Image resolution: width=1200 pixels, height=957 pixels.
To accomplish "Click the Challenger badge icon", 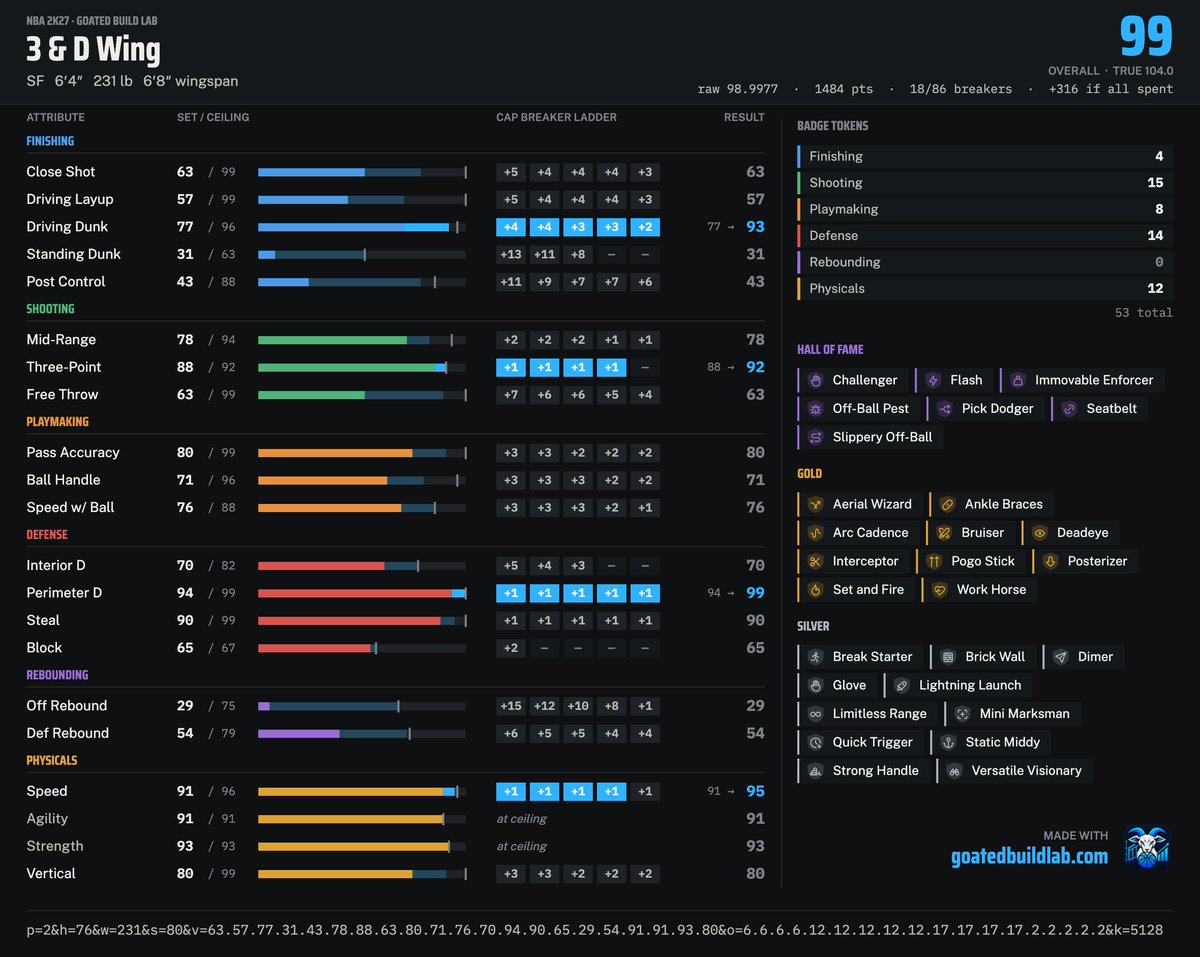I will pyautogui.click(x=815, y=380).
